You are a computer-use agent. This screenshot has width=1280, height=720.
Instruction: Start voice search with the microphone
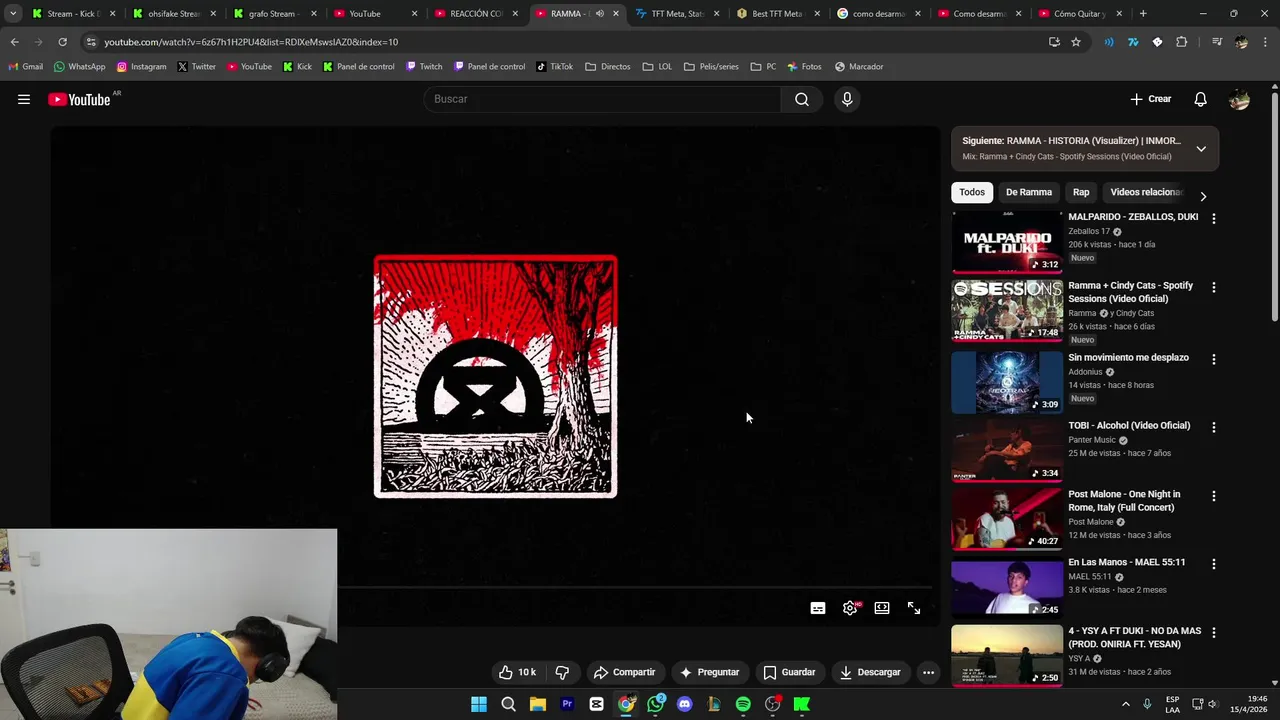coord(847,99)
